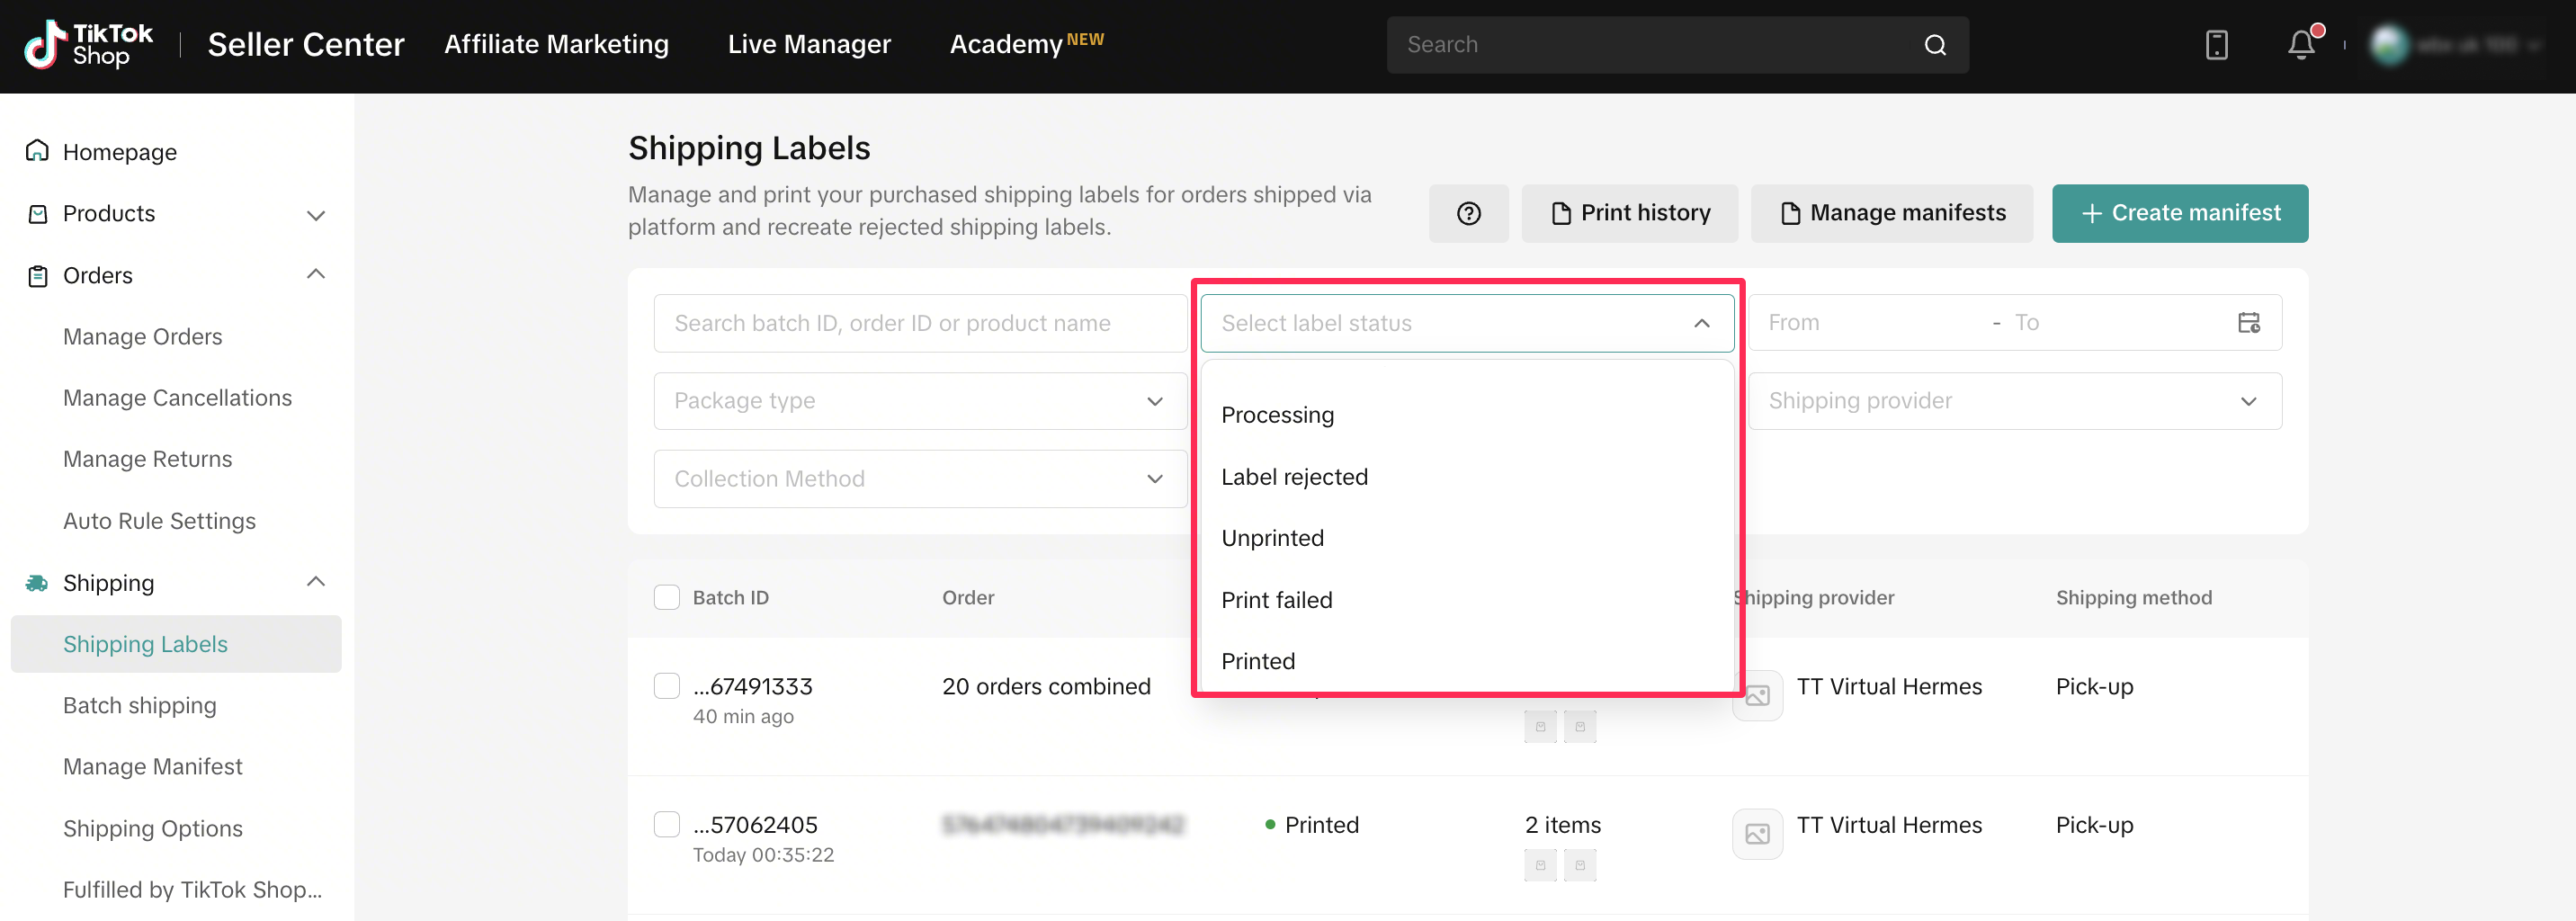Check the box for batch ...67491333
Viewport: 2576px width, 921px height.
[x=666, y=686]
